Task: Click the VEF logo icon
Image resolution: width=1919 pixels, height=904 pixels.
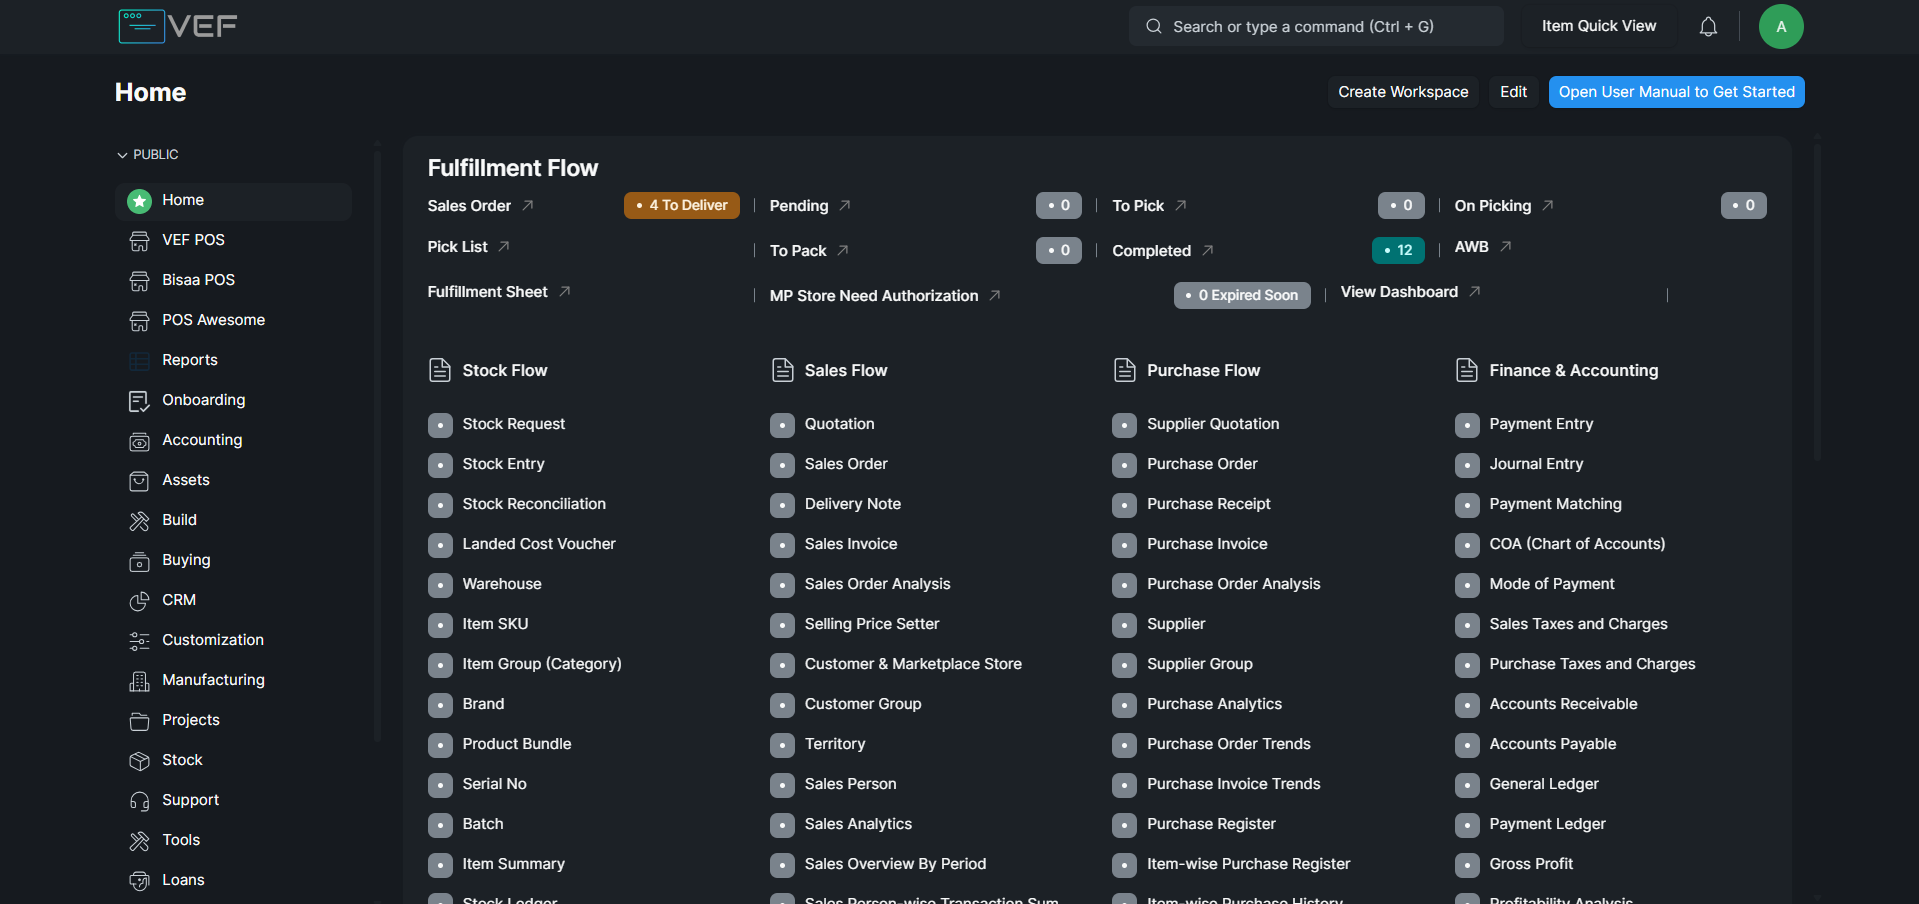Action: [x=141, y=26]
